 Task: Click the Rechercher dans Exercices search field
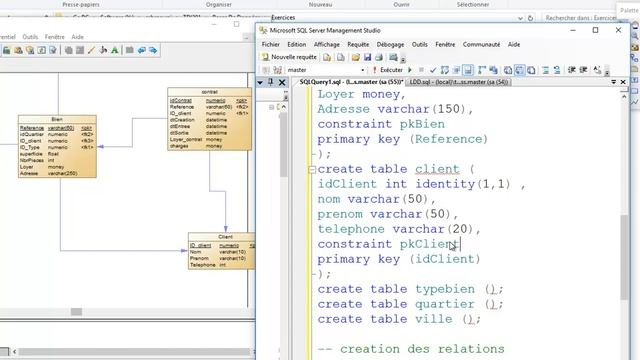point(580,18)
